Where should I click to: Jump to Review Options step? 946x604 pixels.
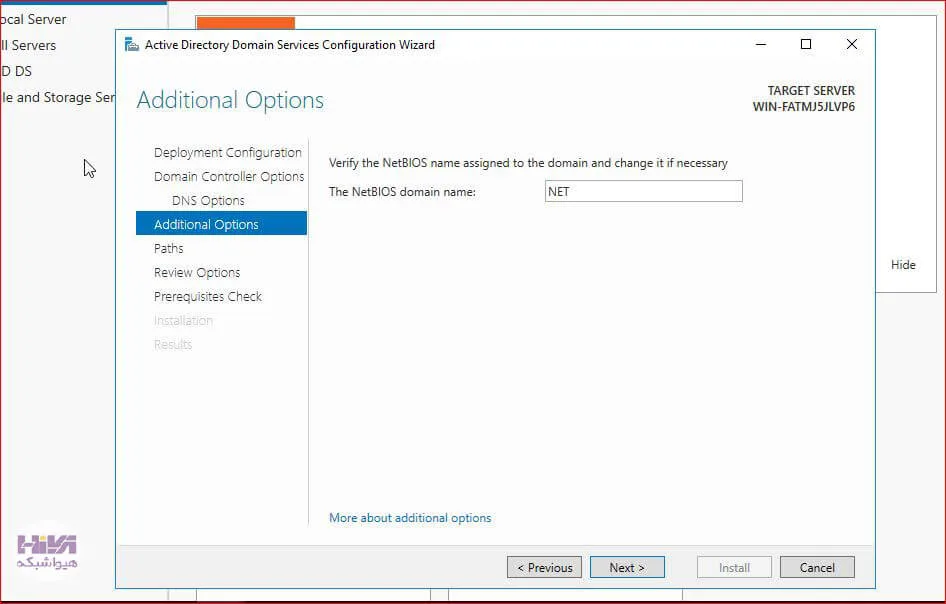tap(197, 273)
